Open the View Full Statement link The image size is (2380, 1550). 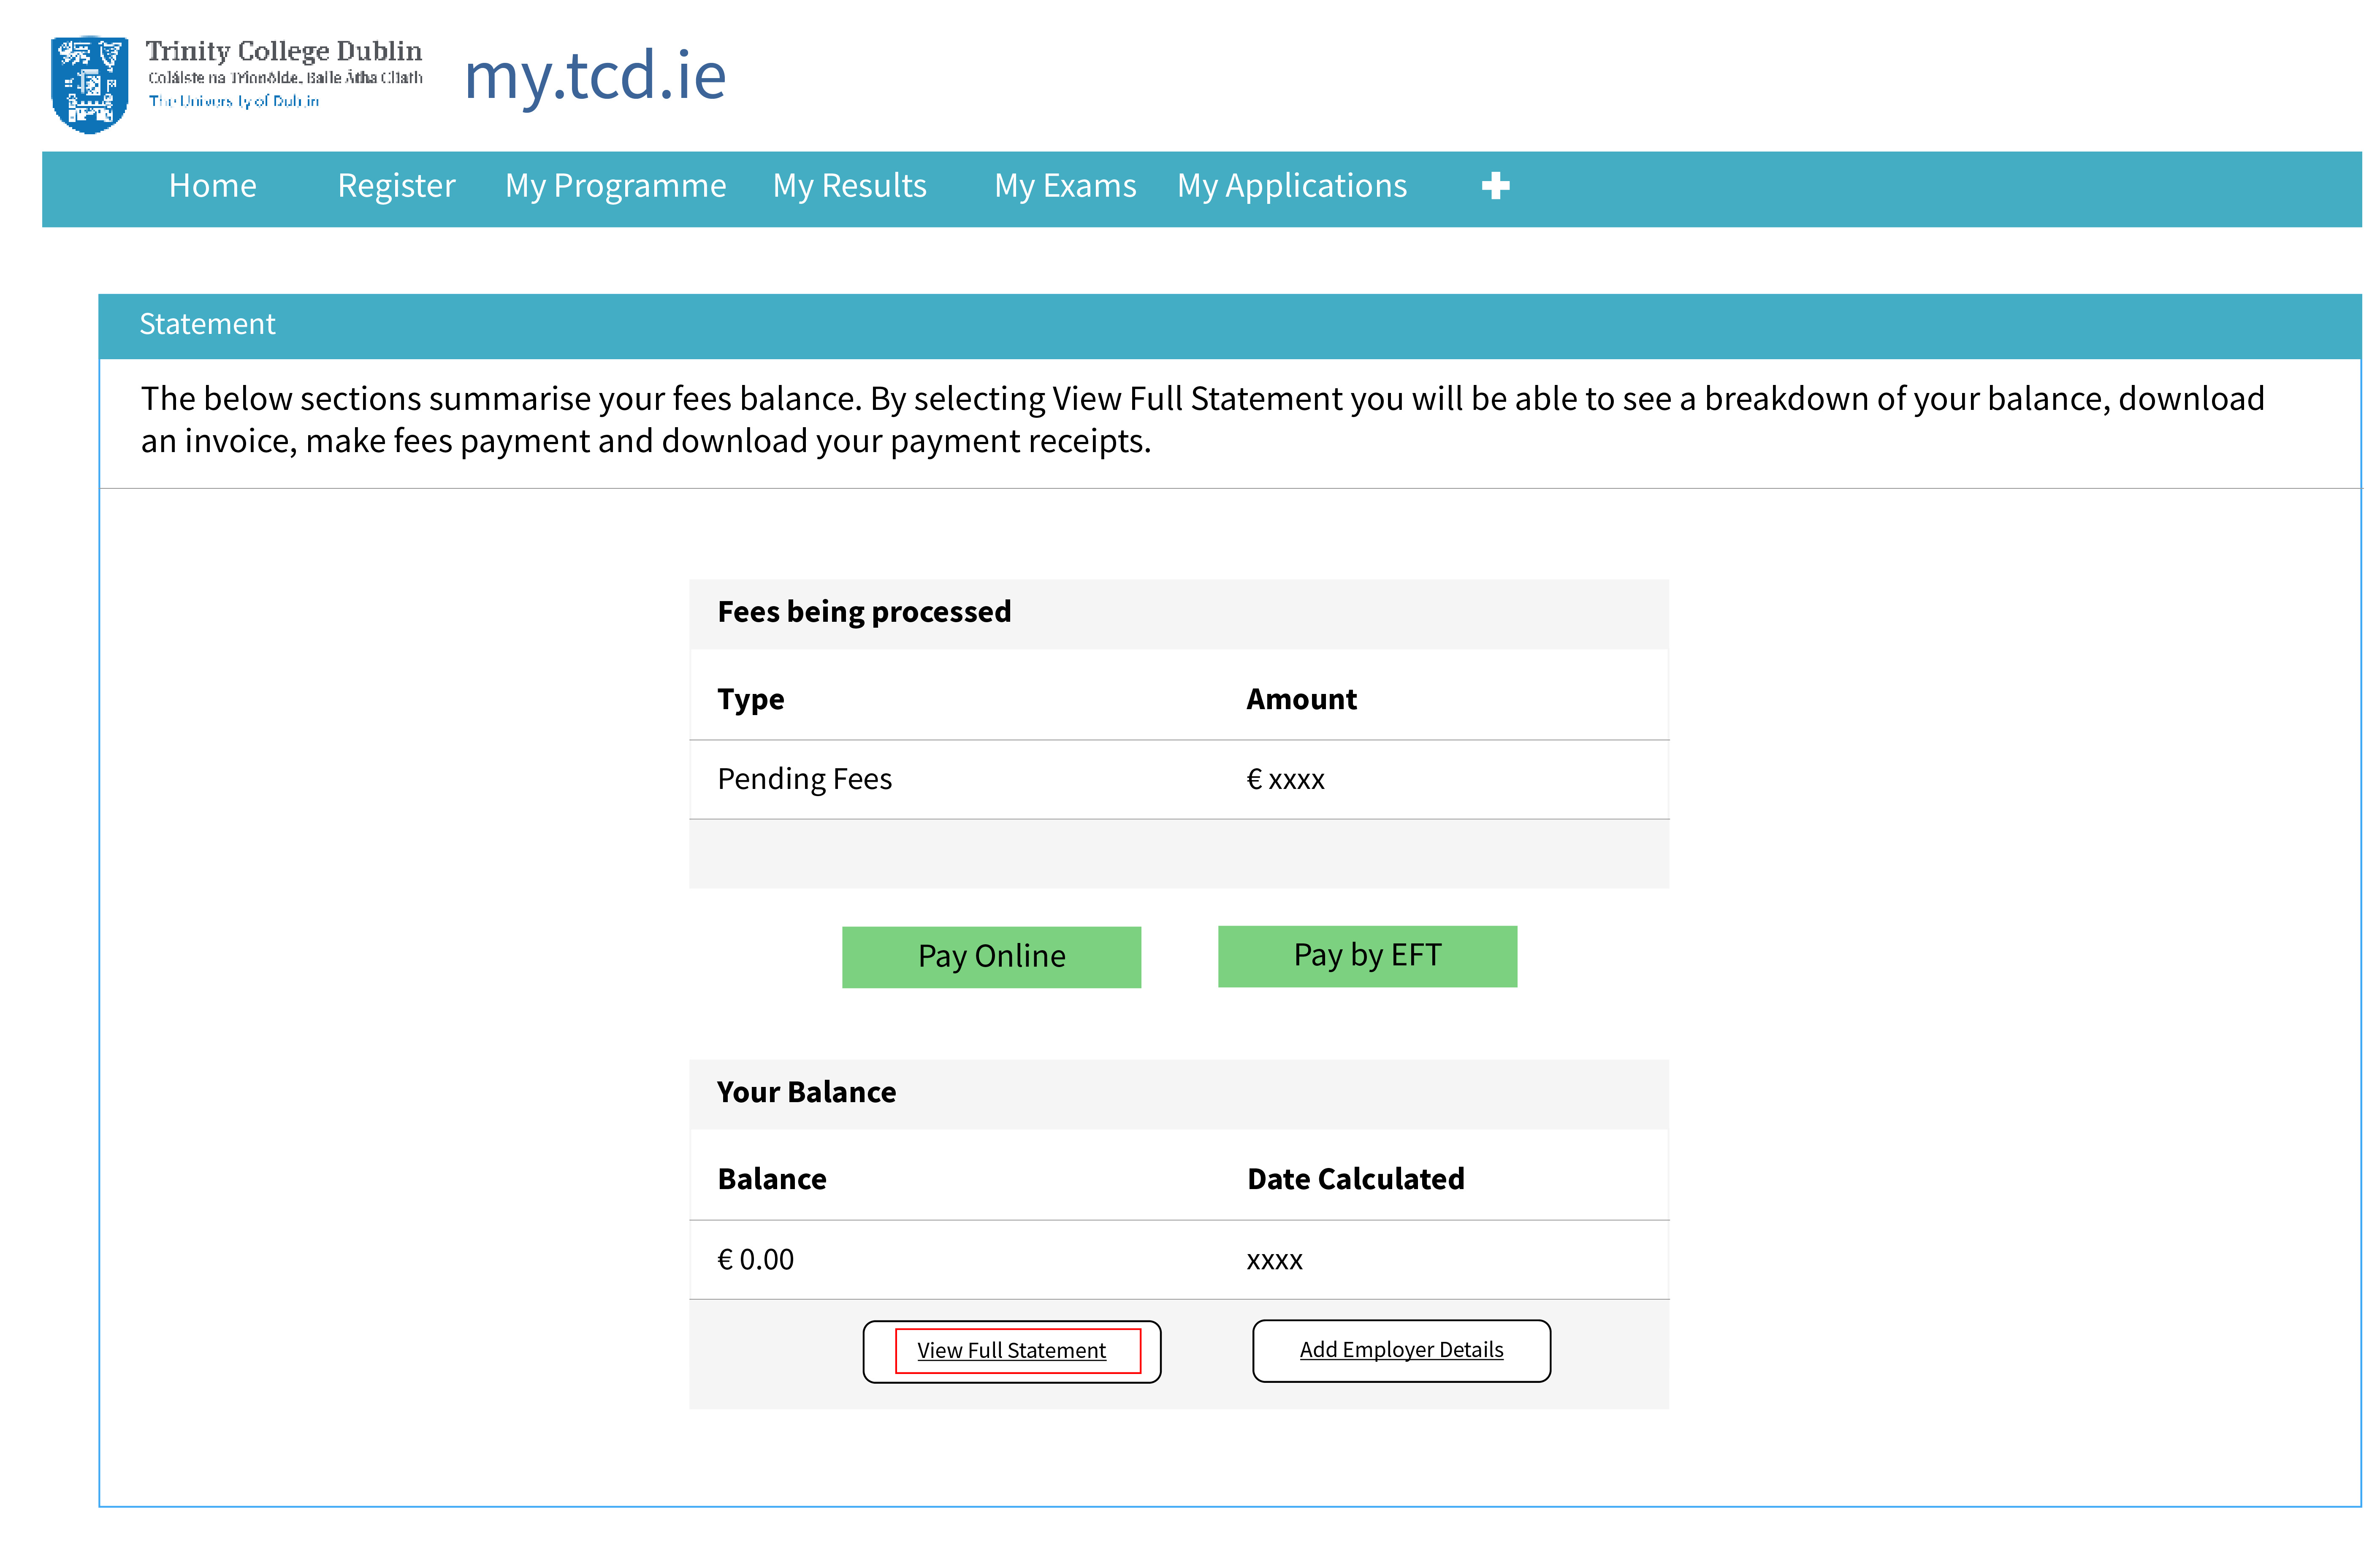coord(1011,1351)
